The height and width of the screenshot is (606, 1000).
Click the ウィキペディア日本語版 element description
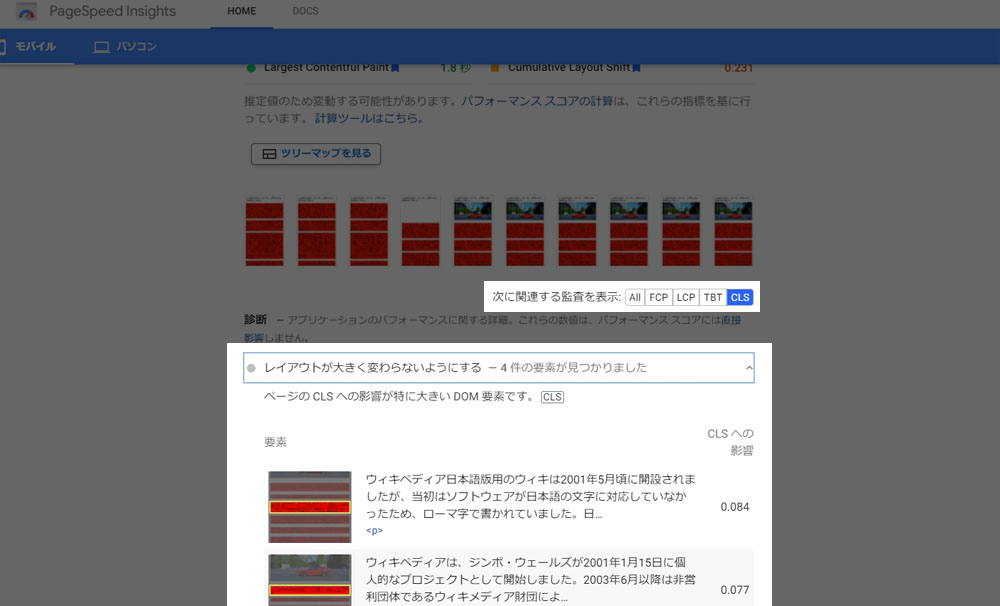pyautogui.click(x=531, y=496)
